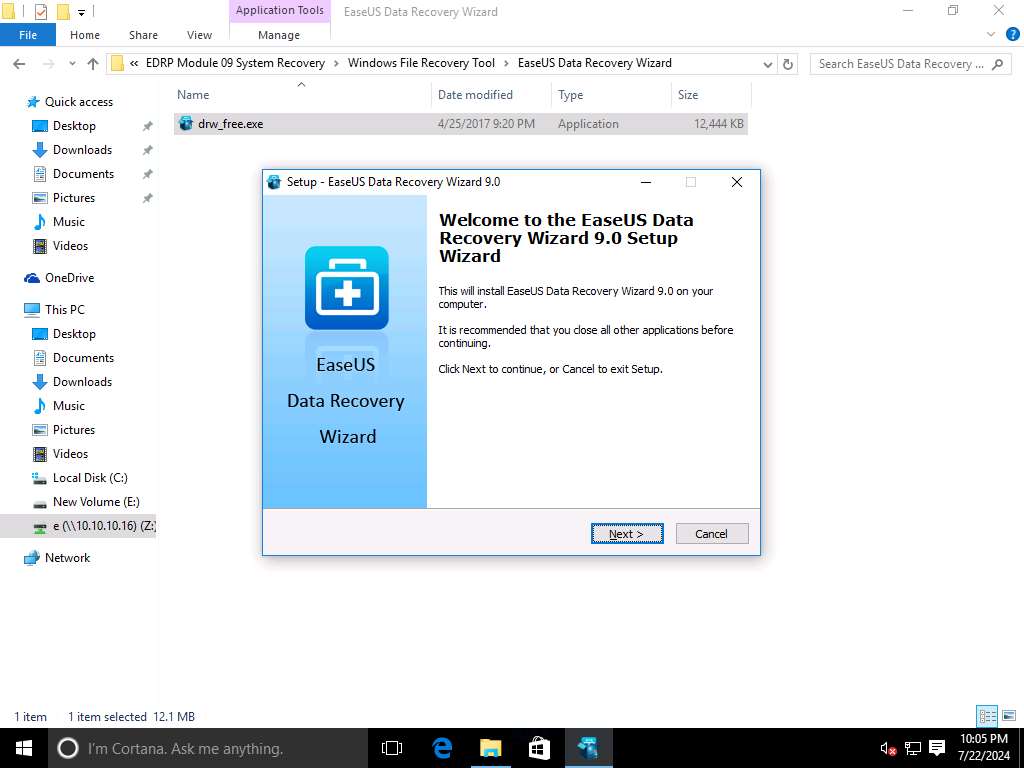This screenshot has height=768, width=1024.
Task: Click the properties icon in title bar
Action: (40, 11)
